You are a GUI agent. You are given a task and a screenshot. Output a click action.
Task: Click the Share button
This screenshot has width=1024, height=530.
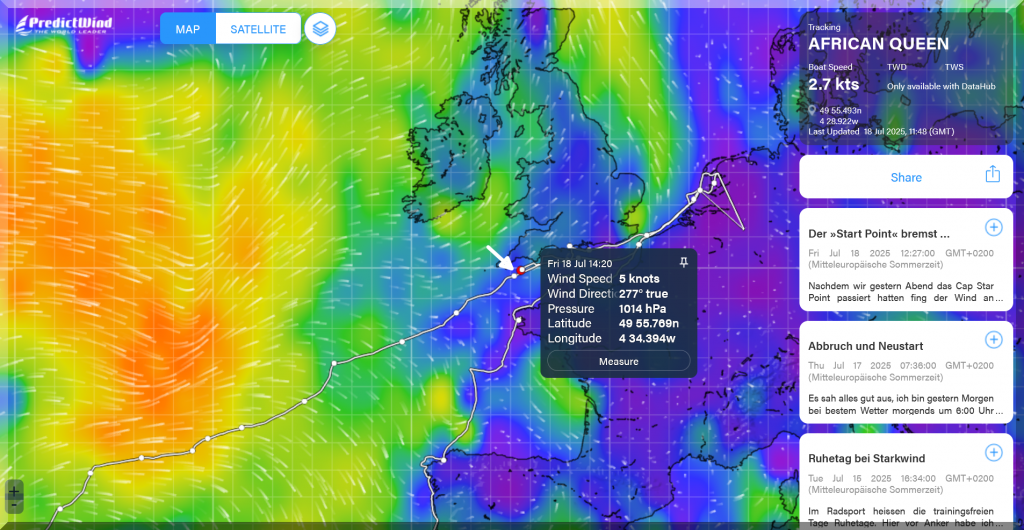tap(906, 177)
